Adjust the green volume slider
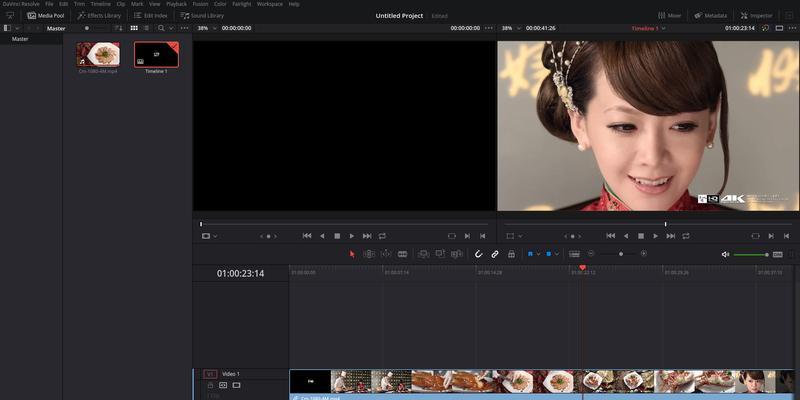Image resolution: width=800 pixels, height=400 pixels. click(751, 255)
